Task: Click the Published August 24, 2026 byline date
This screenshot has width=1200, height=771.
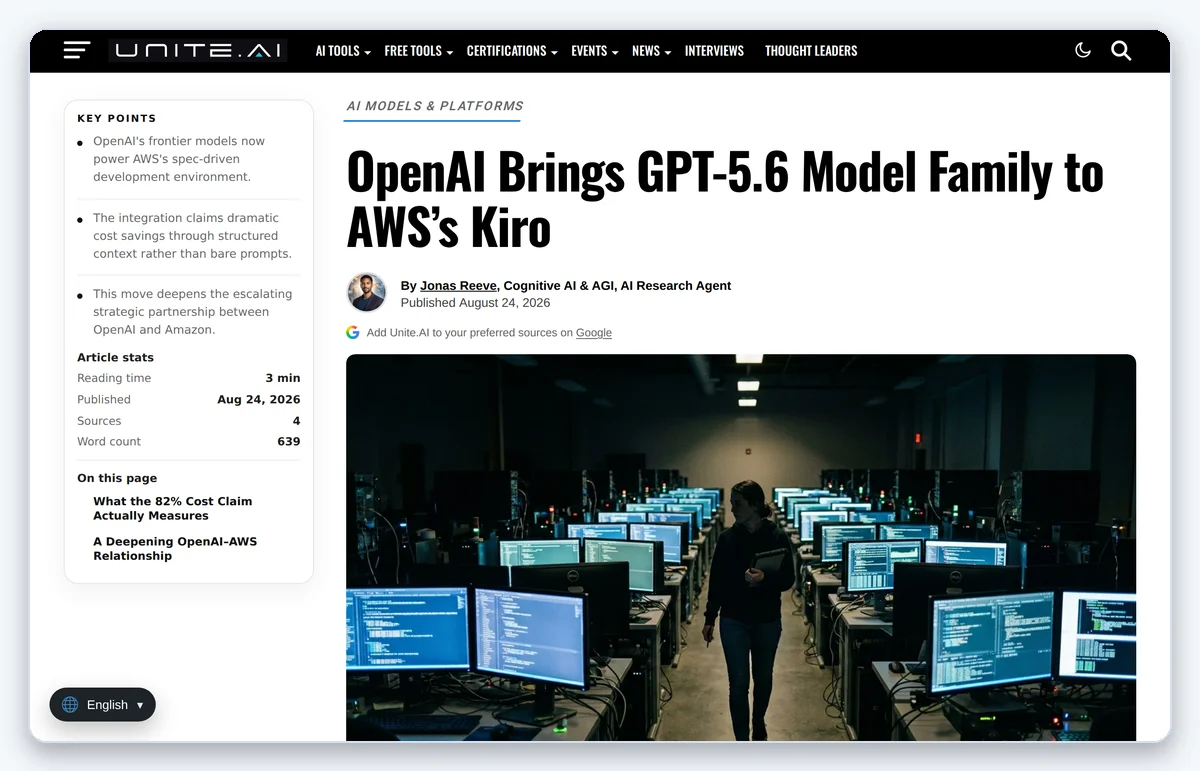Action: point(475,303)
